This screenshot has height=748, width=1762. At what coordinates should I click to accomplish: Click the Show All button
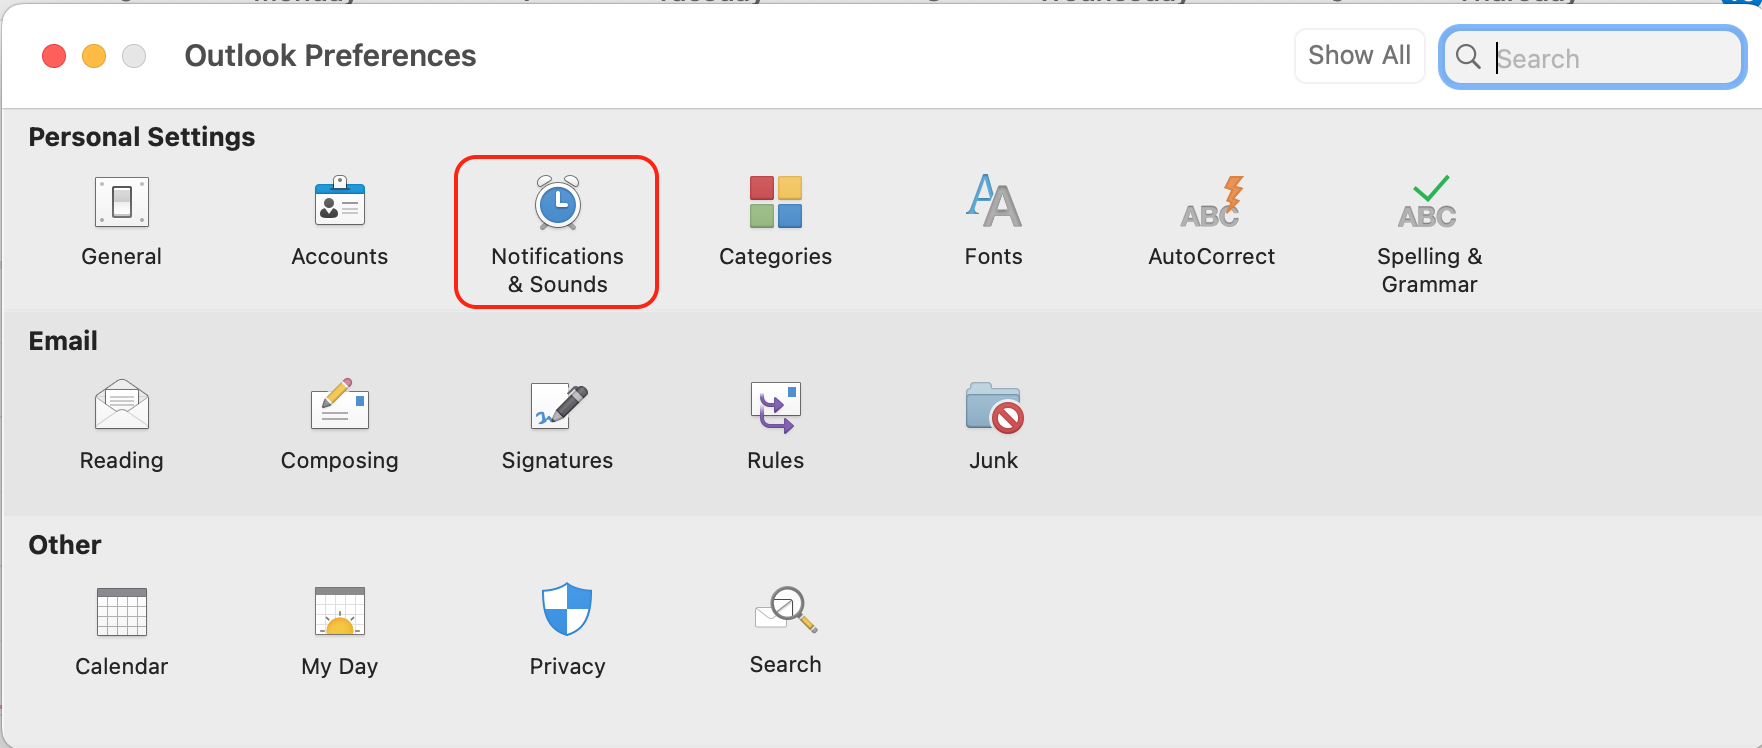1360,56
